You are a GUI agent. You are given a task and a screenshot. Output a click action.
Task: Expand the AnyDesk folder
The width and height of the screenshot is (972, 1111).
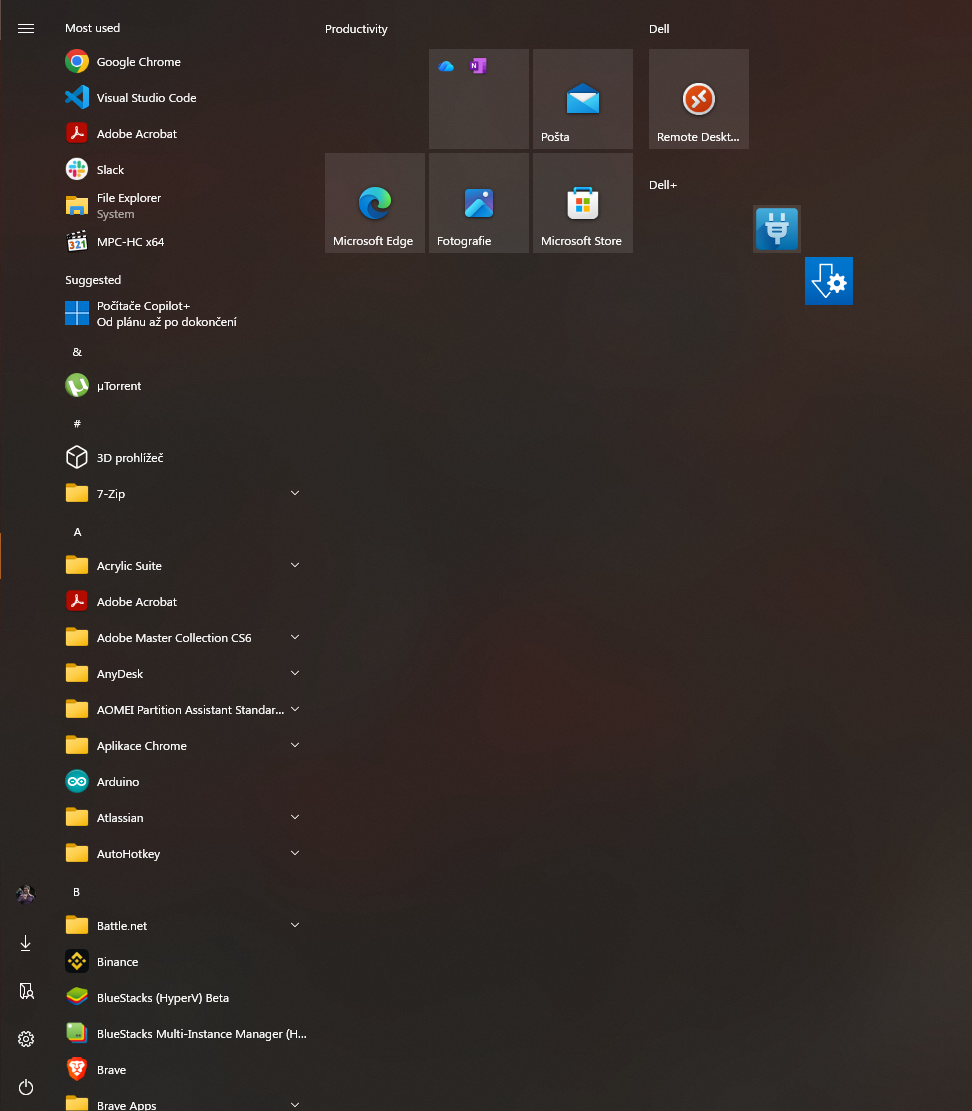[x=294, y=673]
